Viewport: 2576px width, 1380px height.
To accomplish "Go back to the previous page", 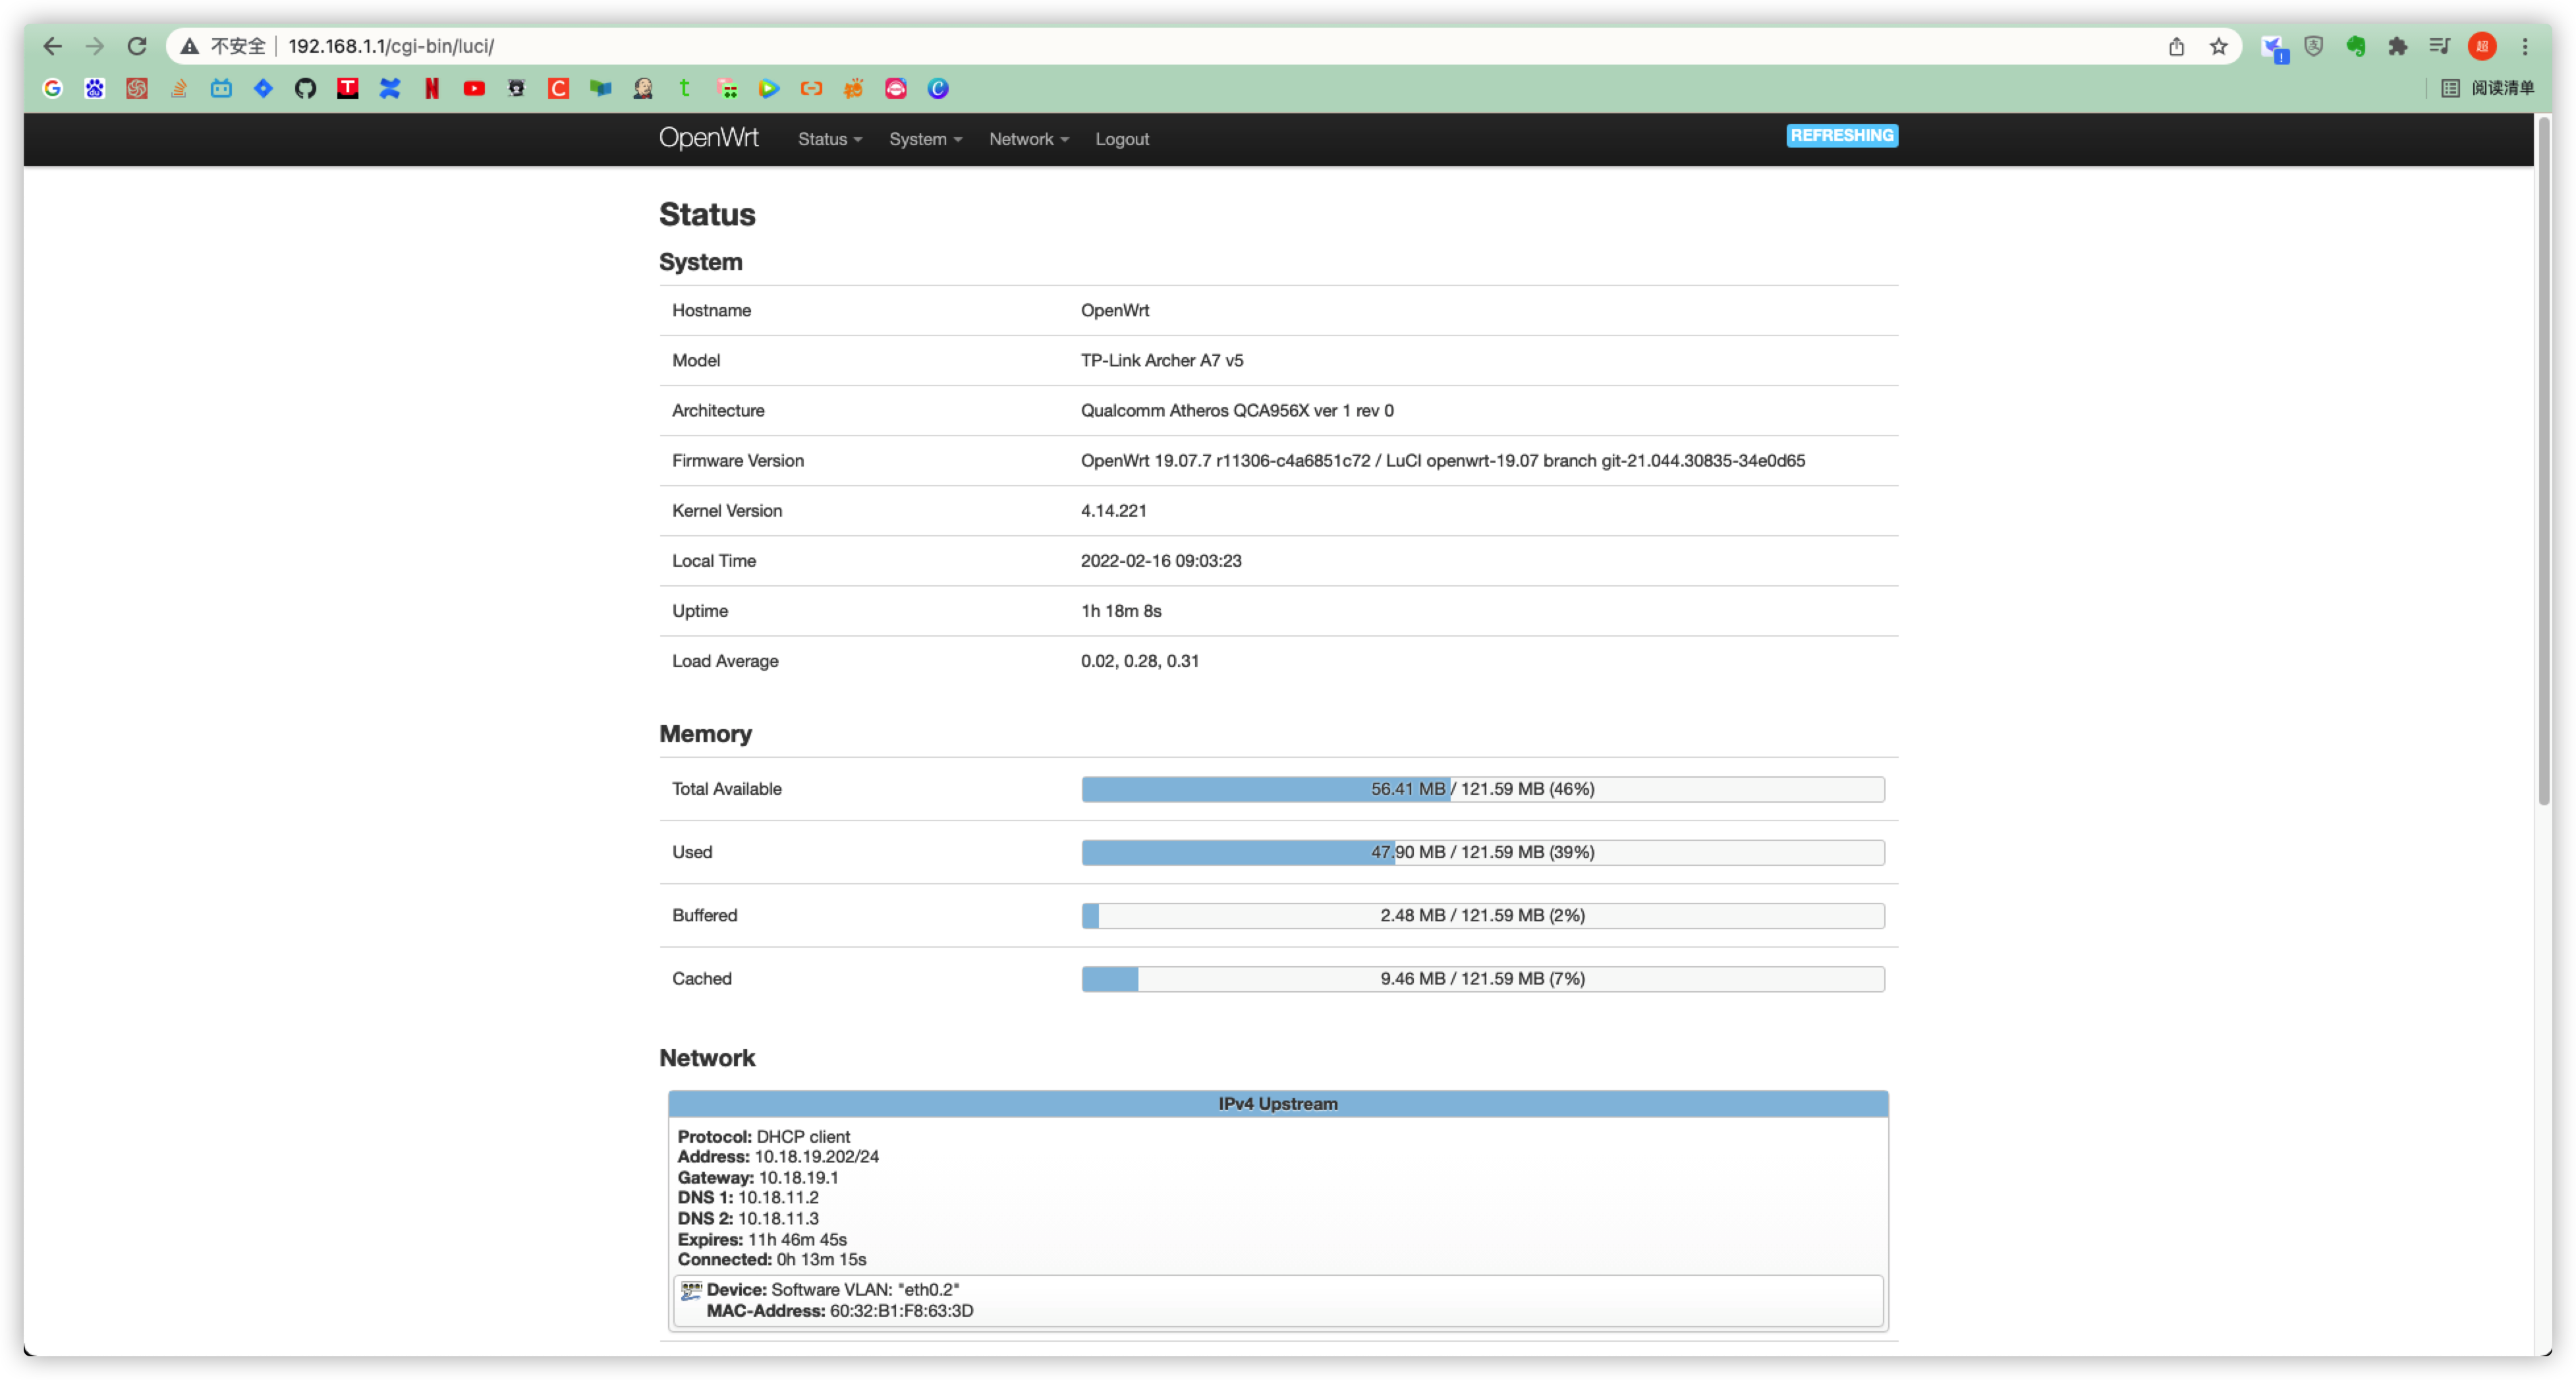I will coord(52,46).
